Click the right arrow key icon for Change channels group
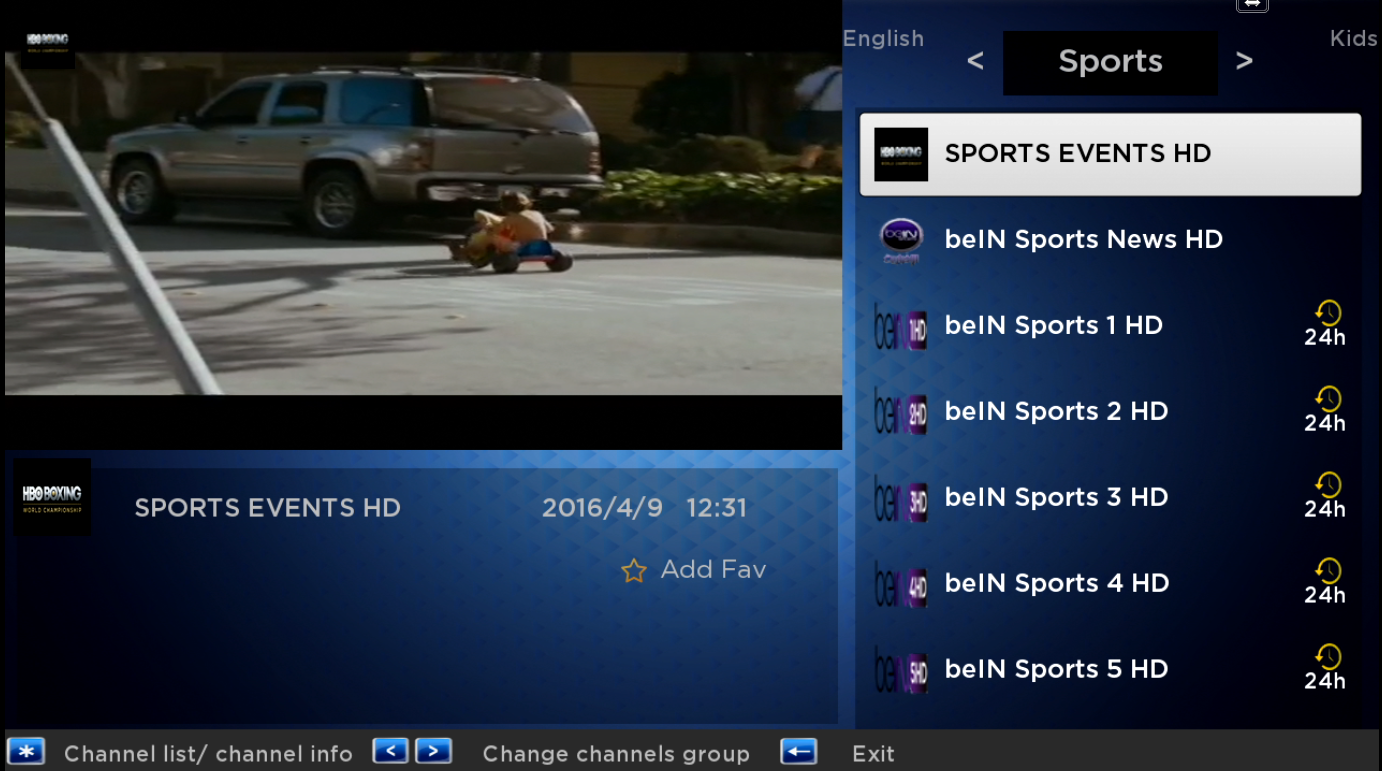Image resolution: width=1382 pixels, height=771 pixels. pyautogui.click(x=433, y=752)
